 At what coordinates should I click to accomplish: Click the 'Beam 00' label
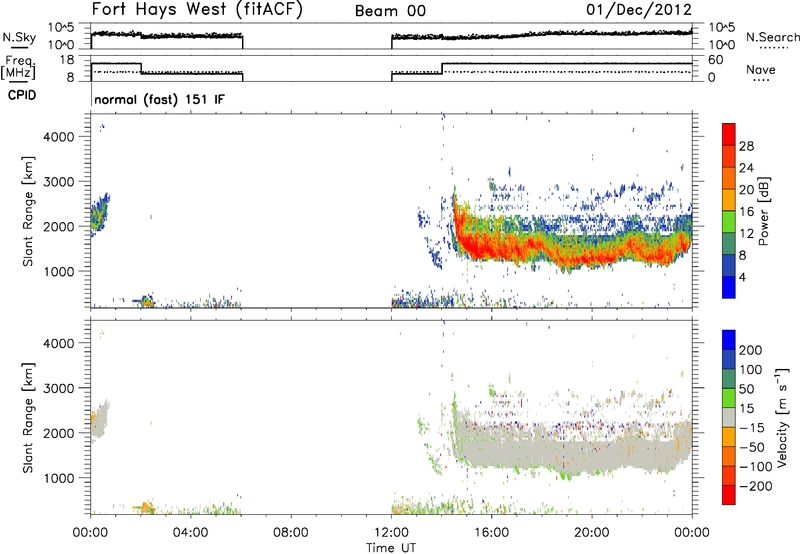click(x=391, y=11)
